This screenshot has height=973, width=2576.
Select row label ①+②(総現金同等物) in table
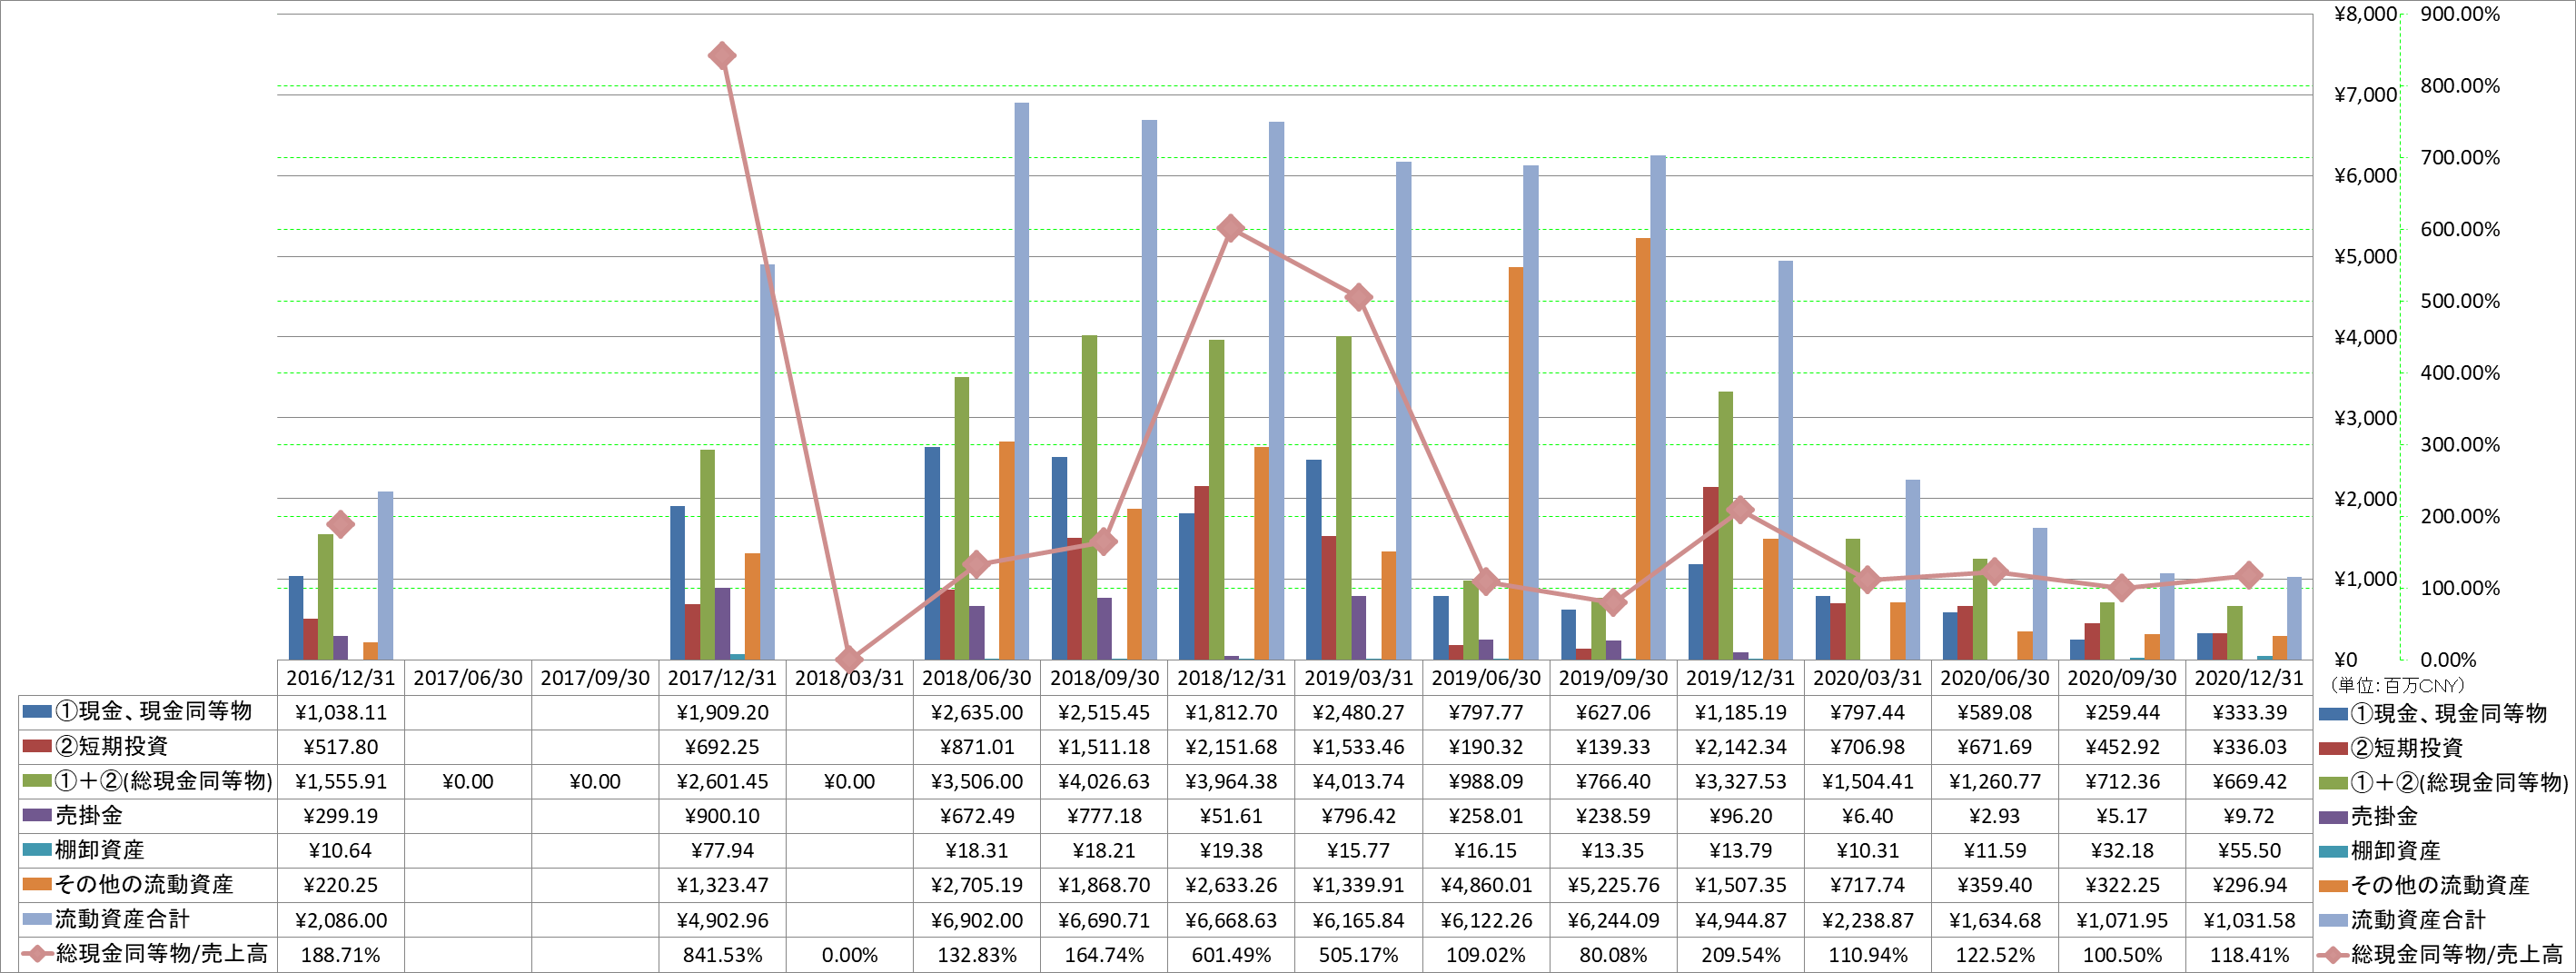163,781
